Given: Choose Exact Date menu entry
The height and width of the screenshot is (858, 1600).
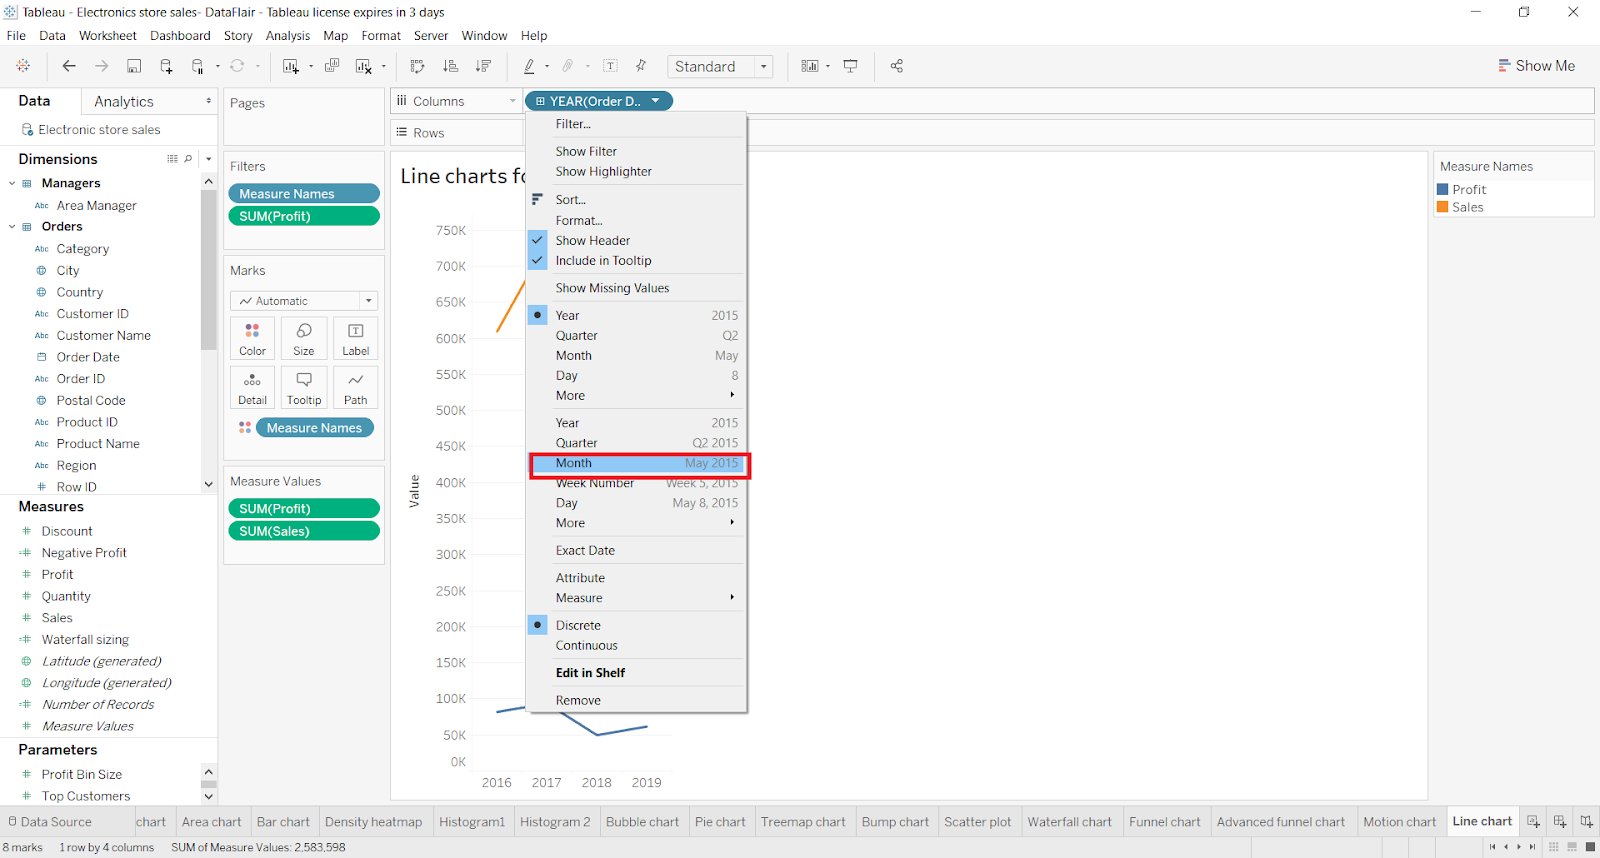Looking at the screenshot, I should pos(636,550).
